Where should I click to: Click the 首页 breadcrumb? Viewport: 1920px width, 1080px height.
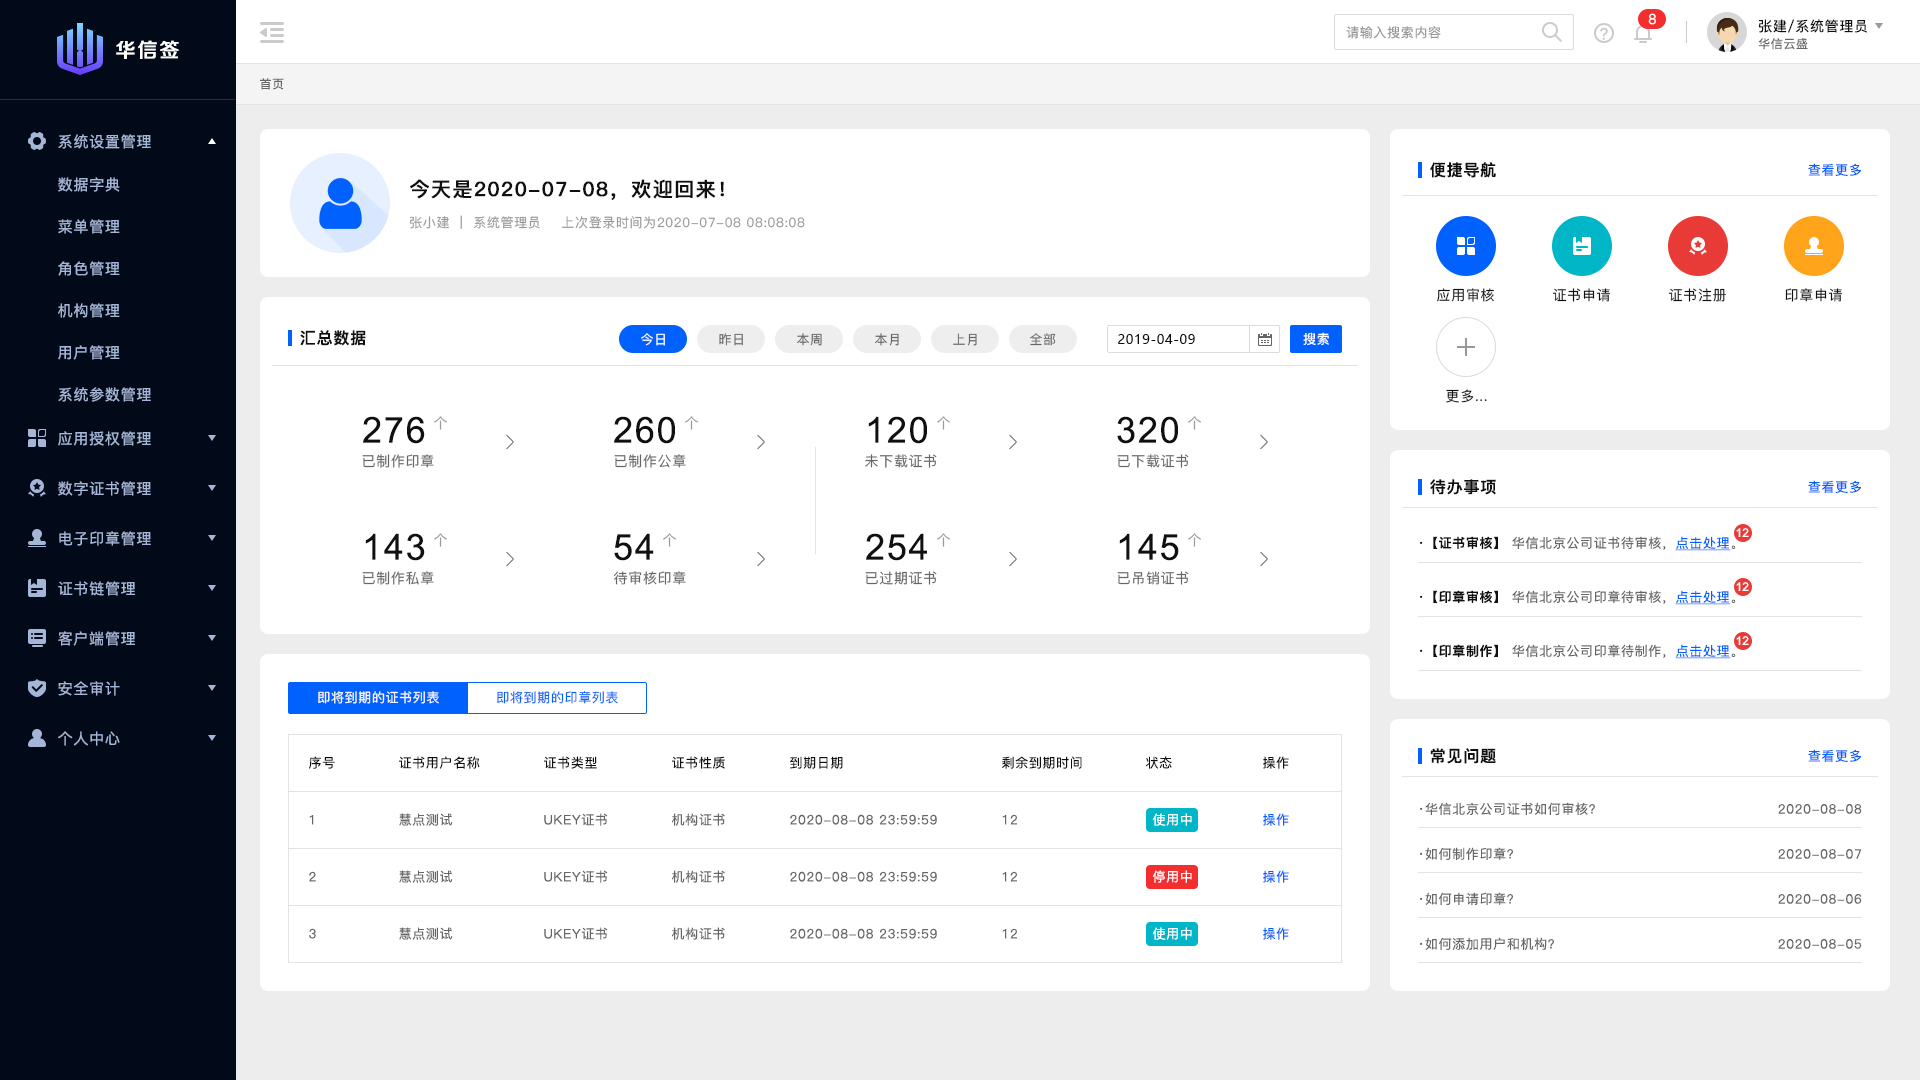pos(272,84)
